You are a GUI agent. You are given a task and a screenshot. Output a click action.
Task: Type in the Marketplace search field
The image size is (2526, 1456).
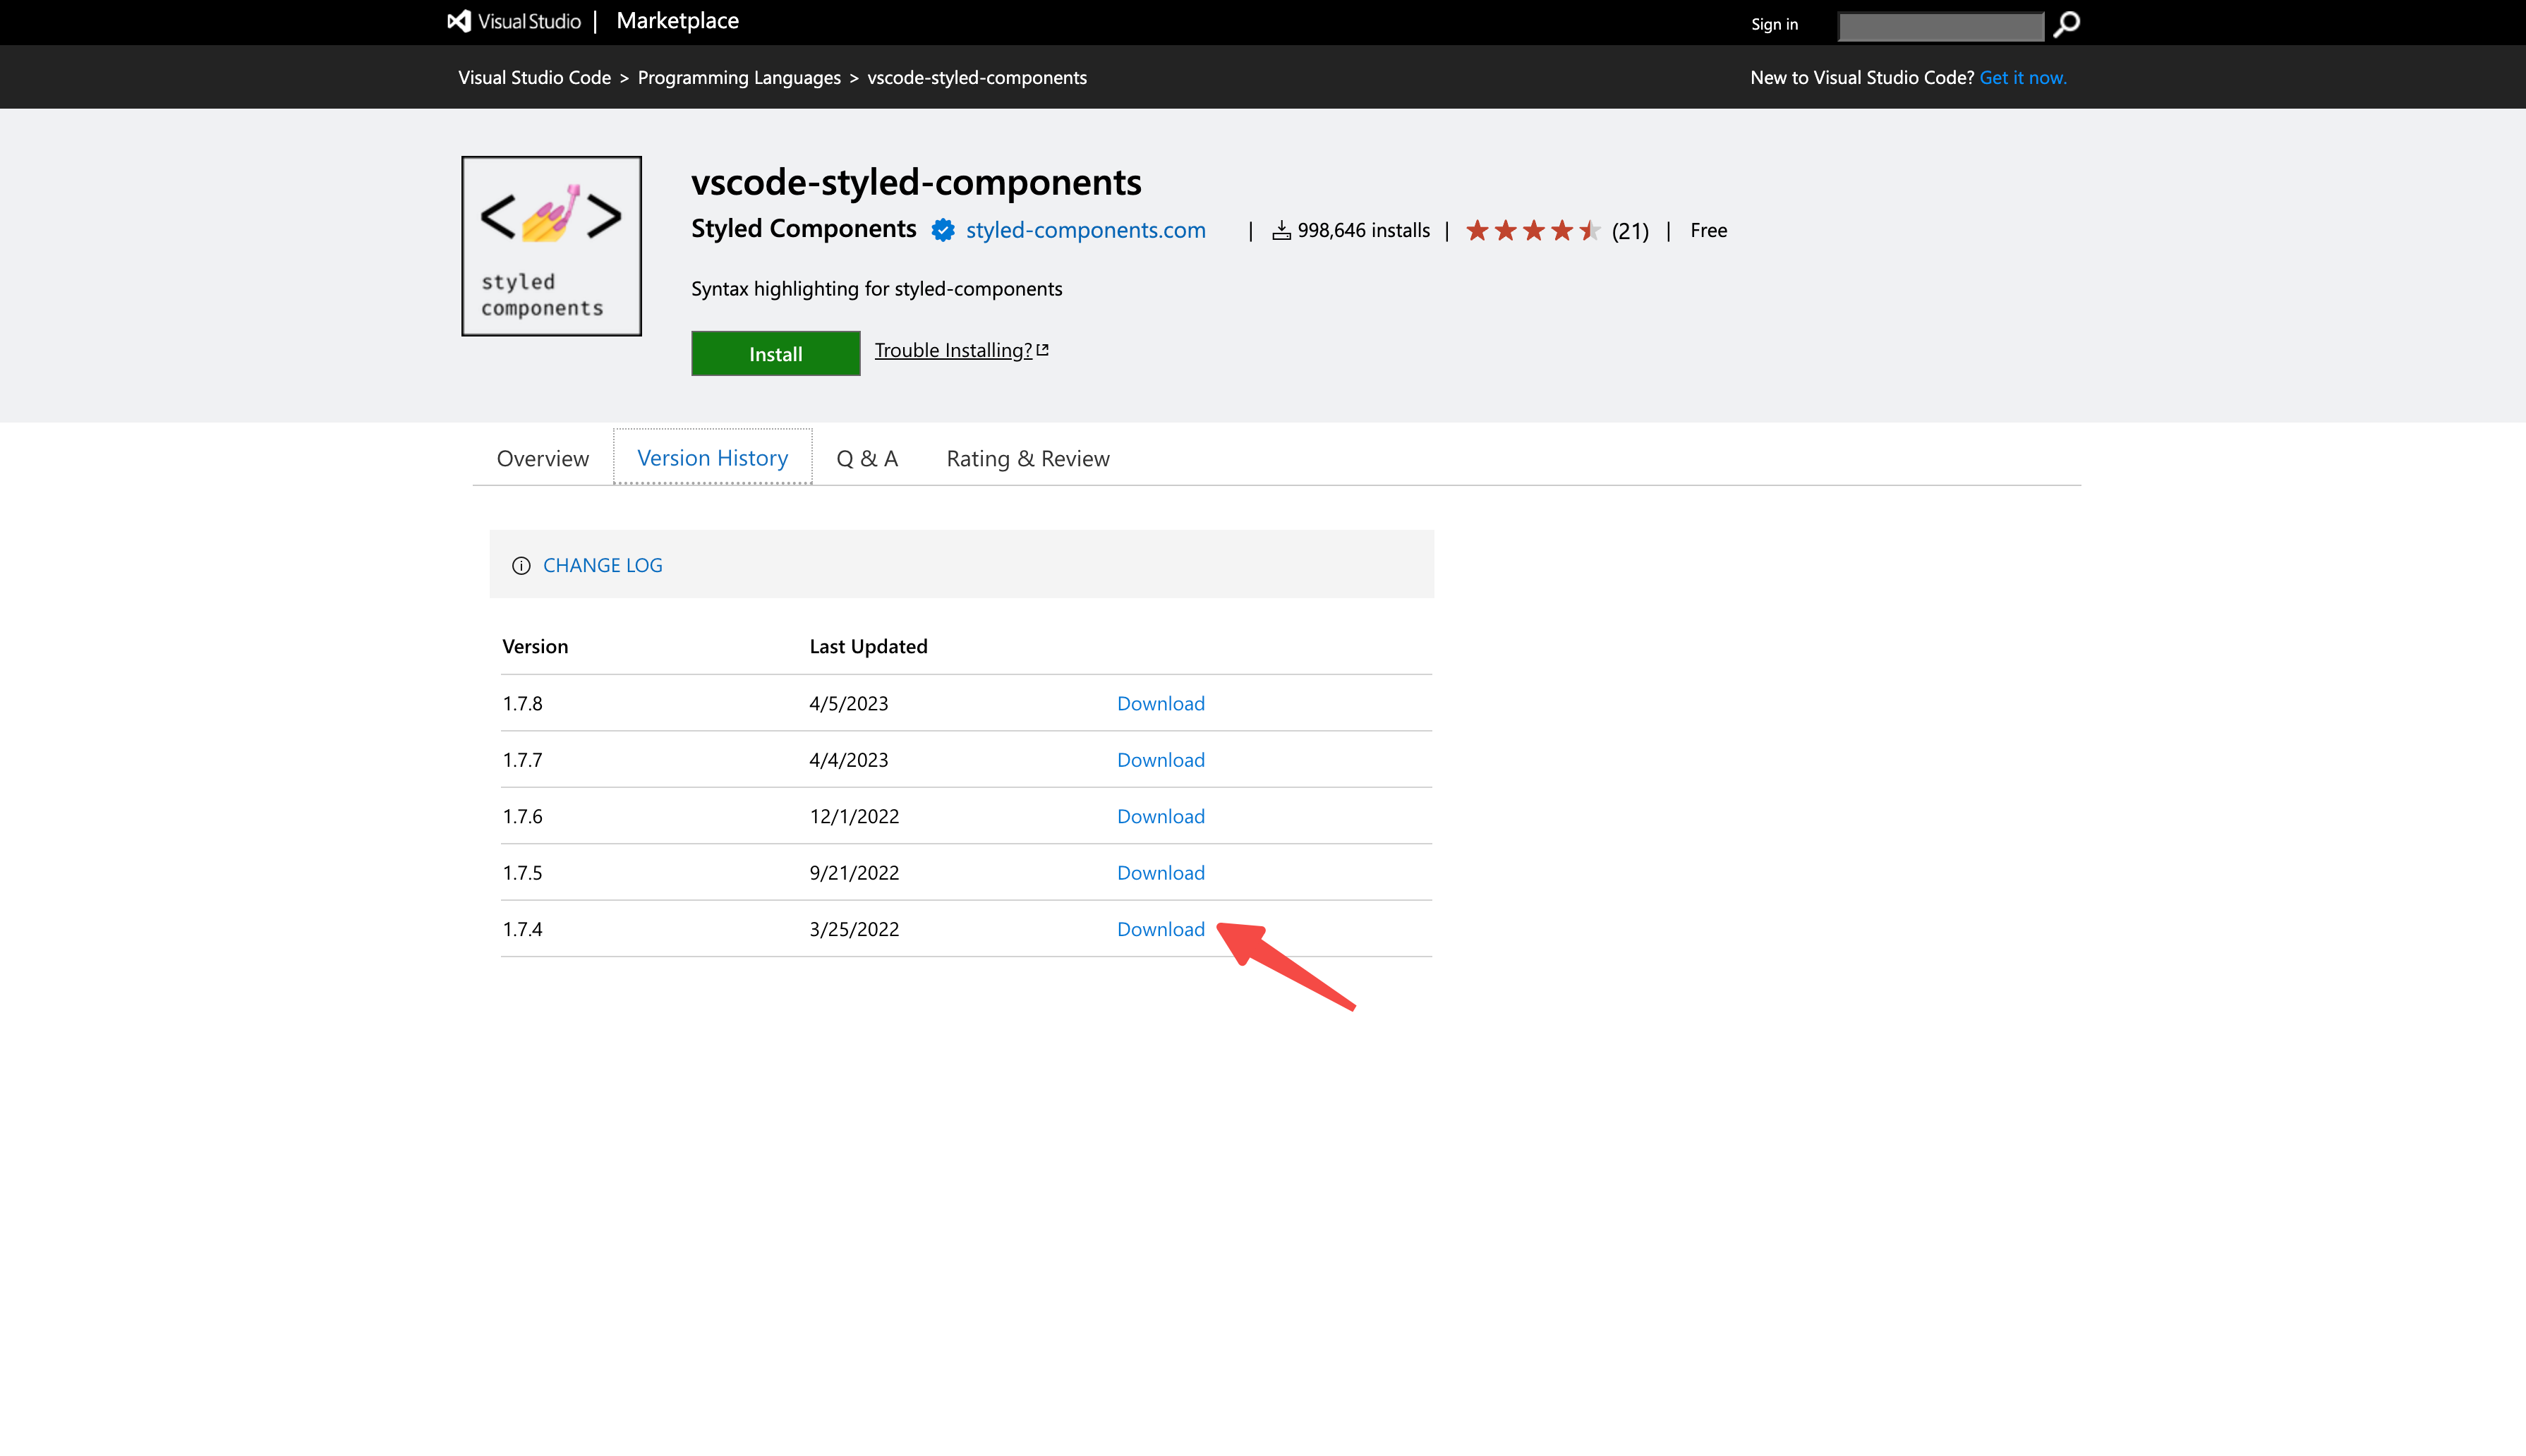[x=1940, y=26]
